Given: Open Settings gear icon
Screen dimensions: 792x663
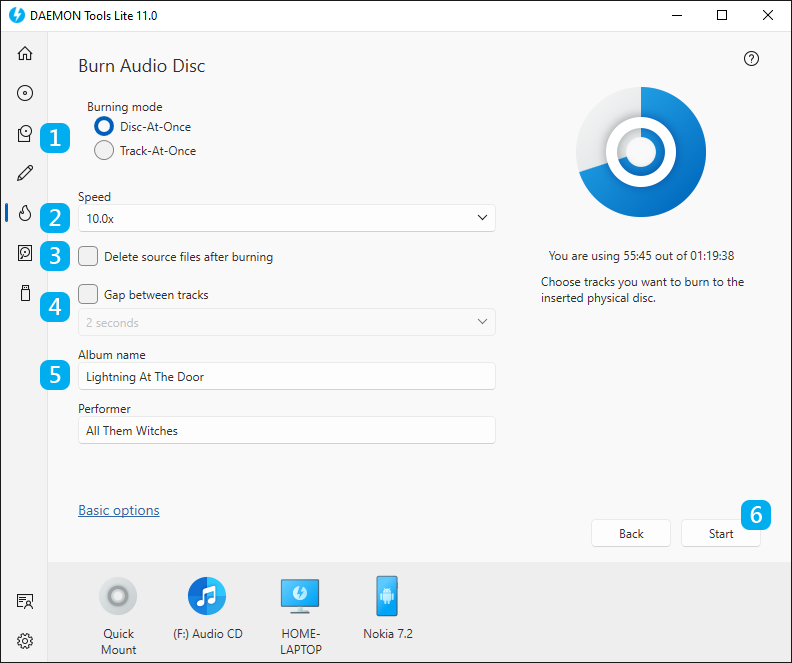Looking at the screenshot, I should [x=25, y=641].
